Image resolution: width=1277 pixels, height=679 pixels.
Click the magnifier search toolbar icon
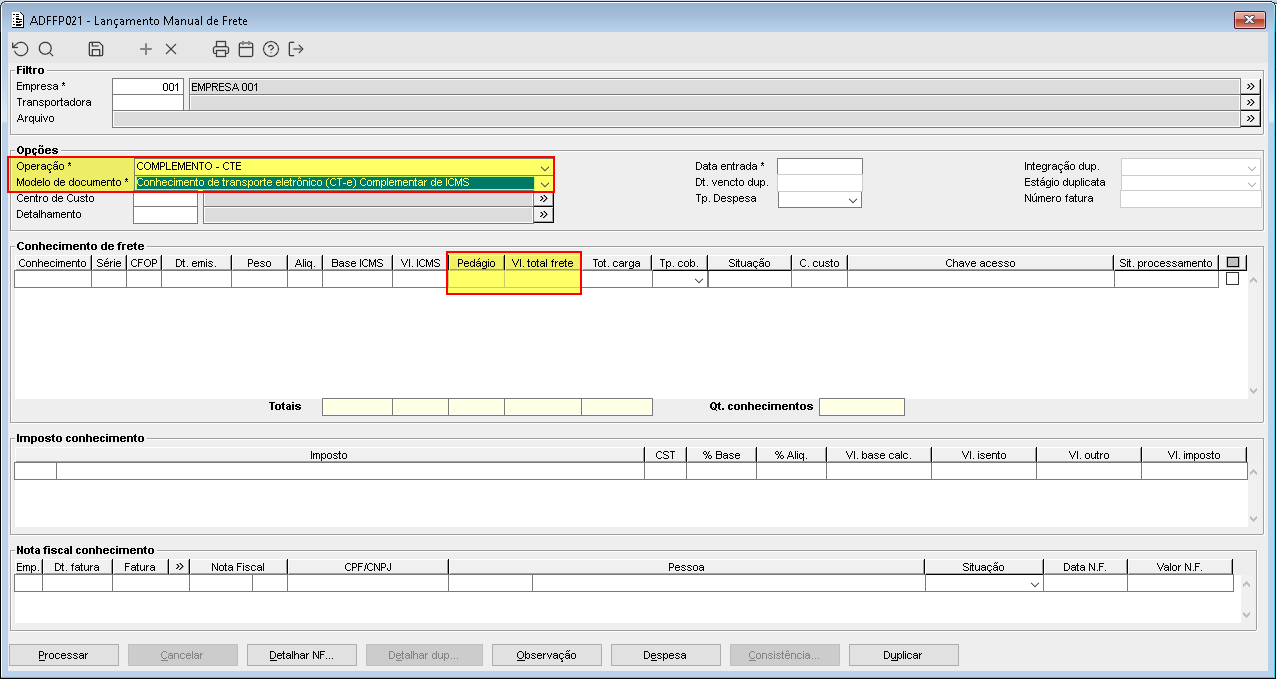point(46,49)
